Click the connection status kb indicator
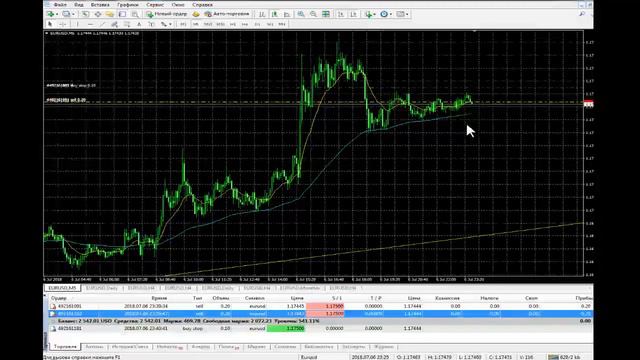640x360 pixels. (x=564, y=357)
